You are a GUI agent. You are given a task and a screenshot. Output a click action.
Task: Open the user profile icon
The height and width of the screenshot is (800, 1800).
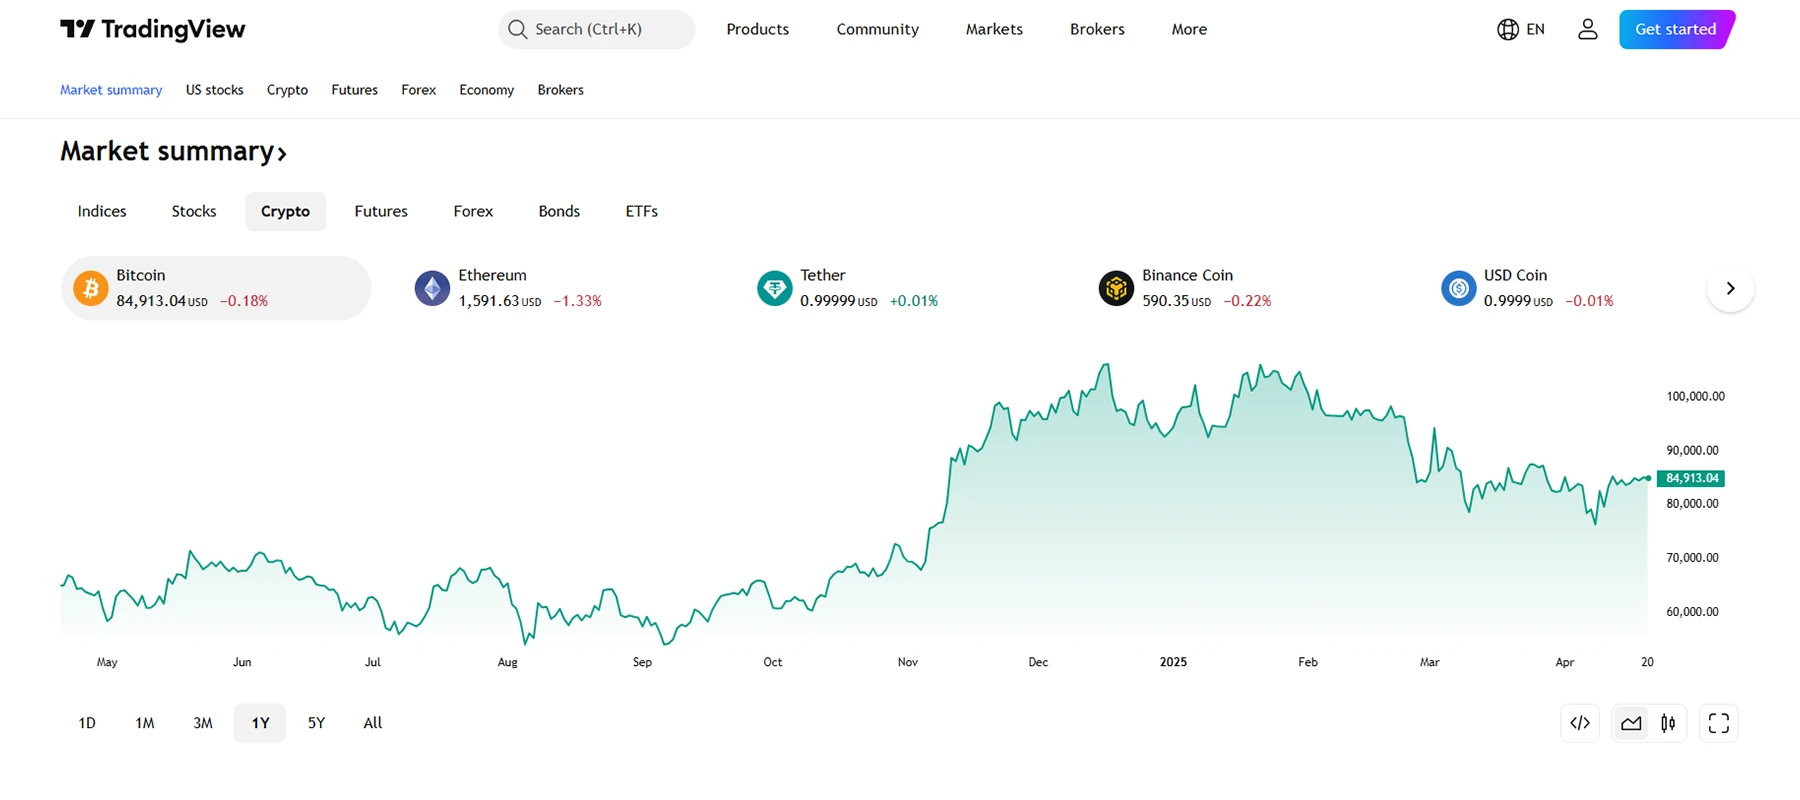click(x=1588, y=29)
